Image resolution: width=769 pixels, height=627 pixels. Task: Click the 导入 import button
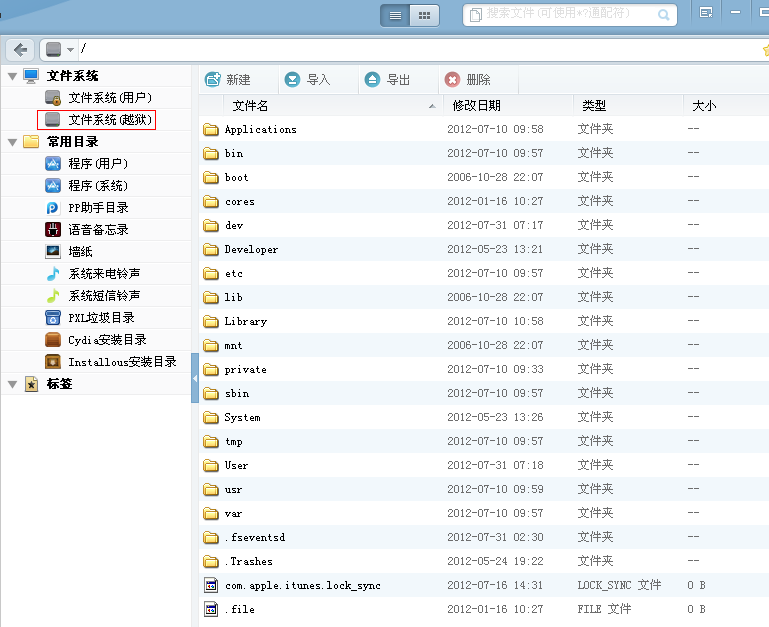pyautogui.click(x=307, y=80)
